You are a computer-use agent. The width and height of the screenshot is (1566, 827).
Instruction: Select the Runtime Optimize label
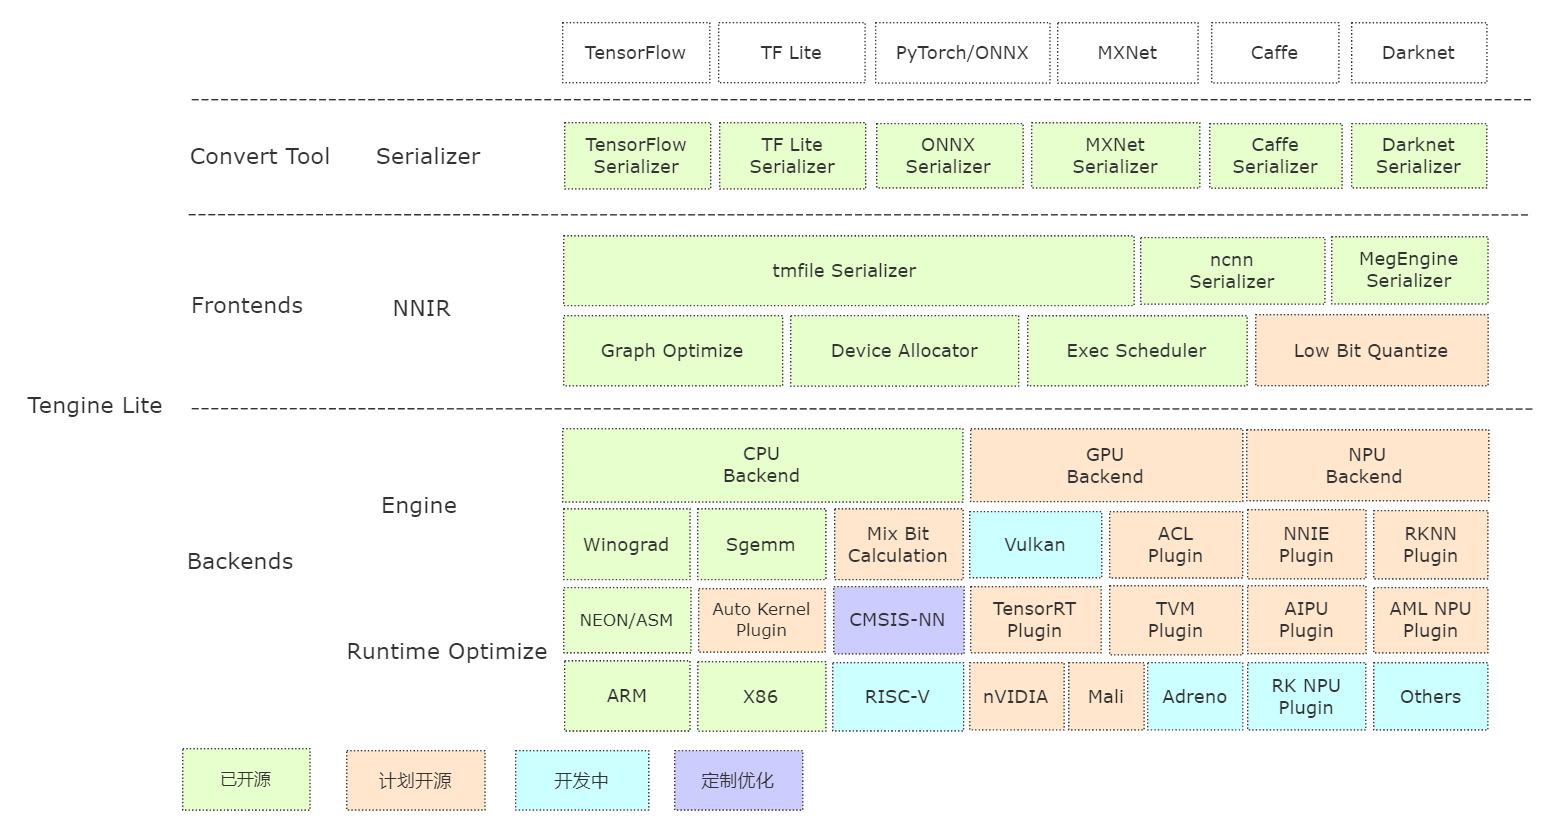click(447, 651)
